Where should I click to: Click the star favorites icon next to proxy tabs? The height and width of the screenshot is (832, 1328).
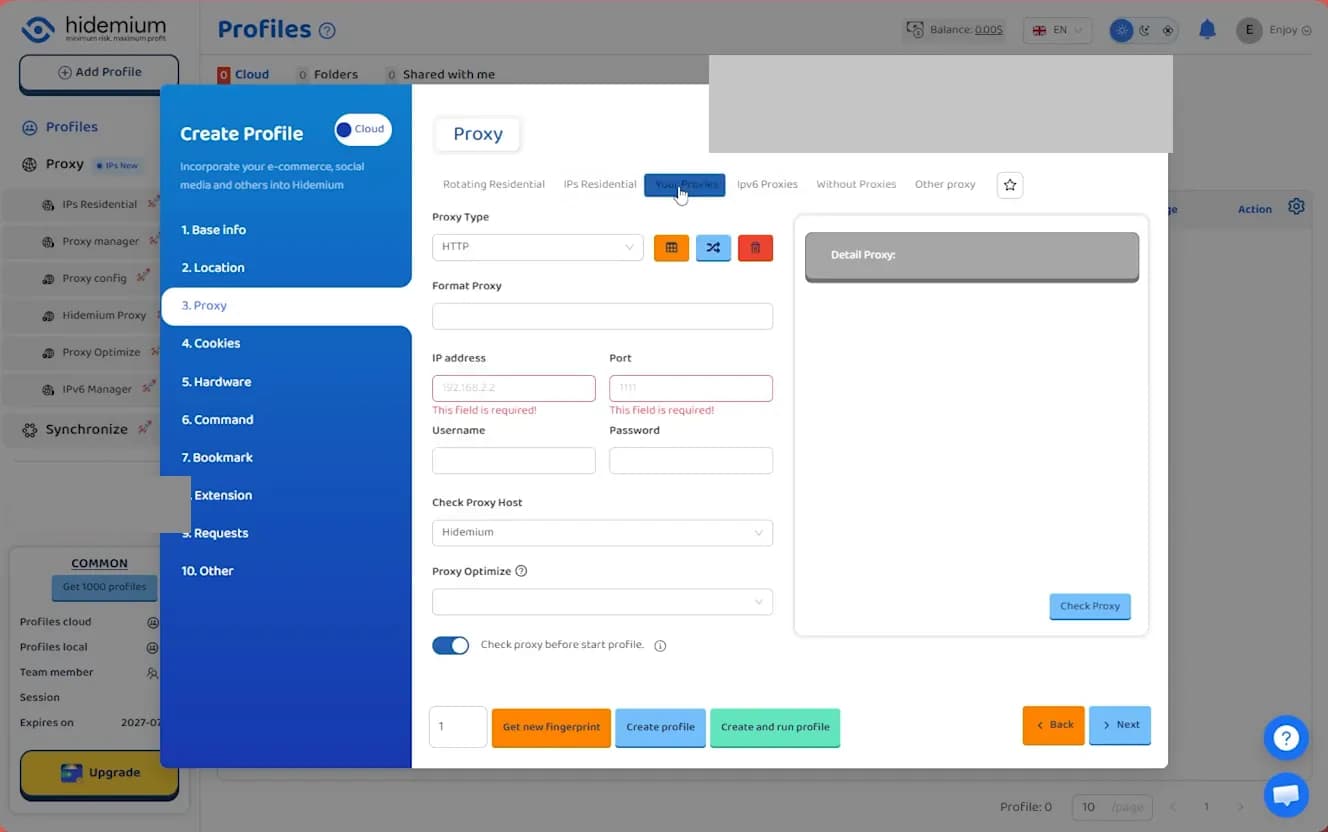click(1010, 185)
